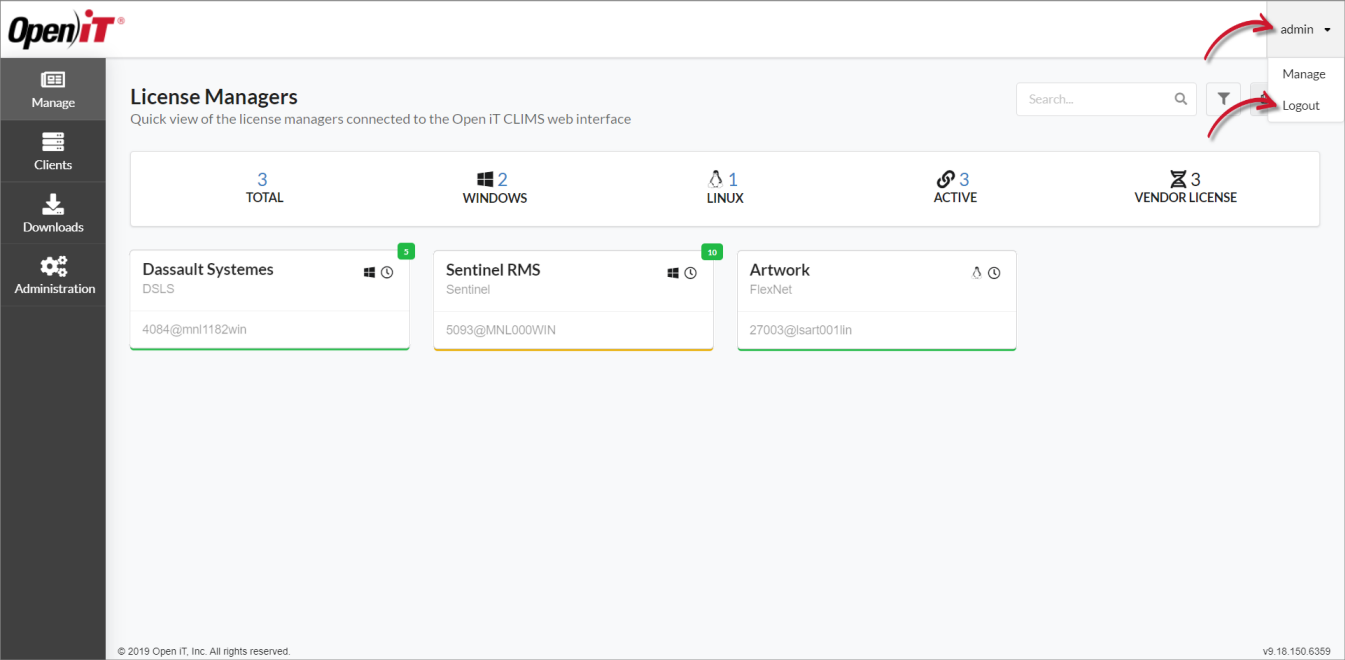Click green badge 5 on Dassault card
The height and width of the screenshot is (660, 1345).
[x=406, y=251]
